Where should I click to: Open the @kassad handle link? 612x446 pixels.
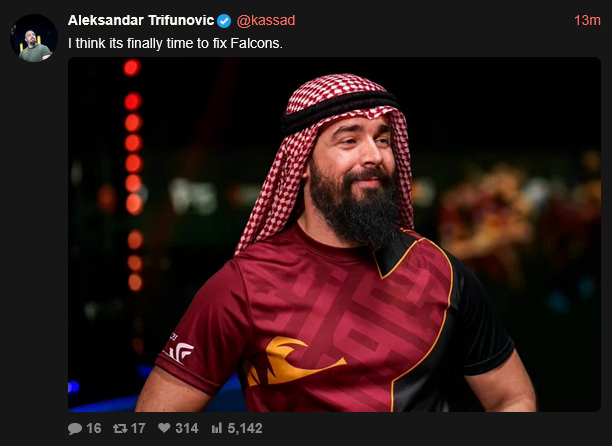(266, 20)
